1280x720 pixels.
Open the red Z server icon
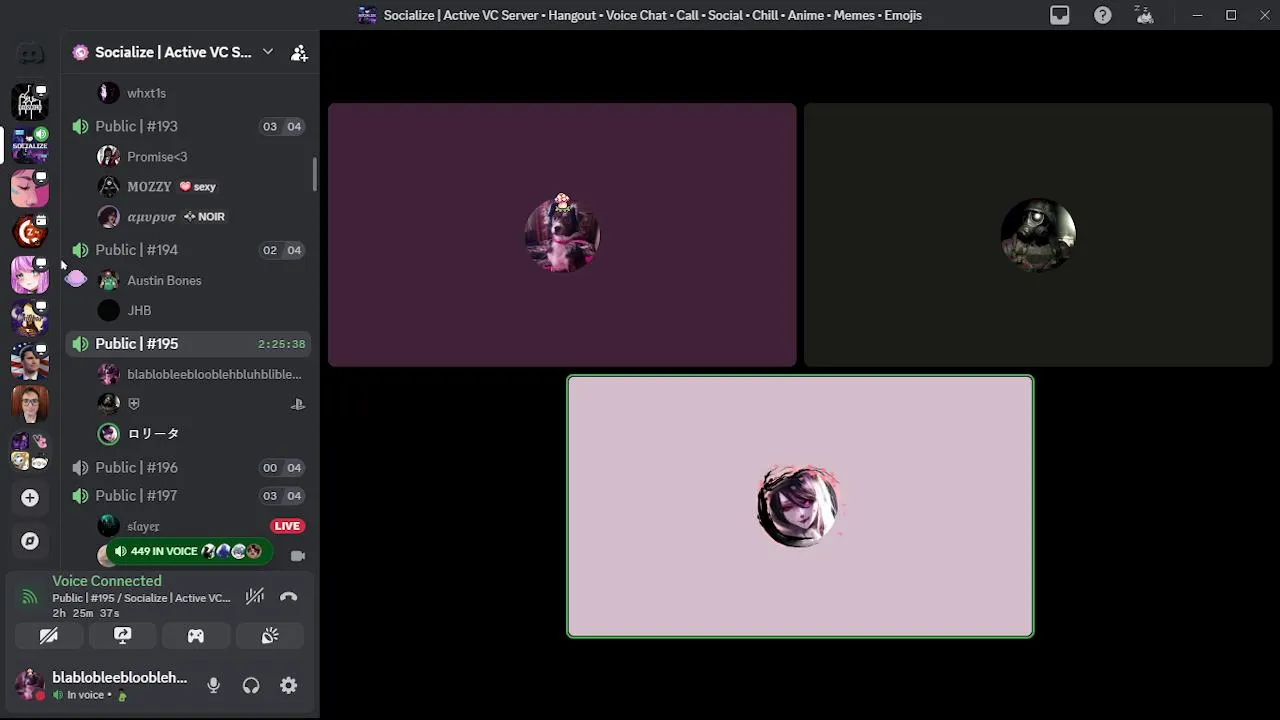30,232
